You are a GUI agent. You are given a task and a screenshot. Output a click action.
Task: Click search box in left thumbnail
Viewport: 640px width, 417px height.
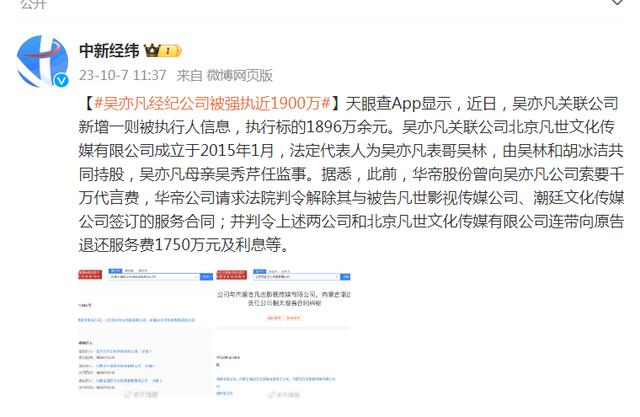pos(154,277)
